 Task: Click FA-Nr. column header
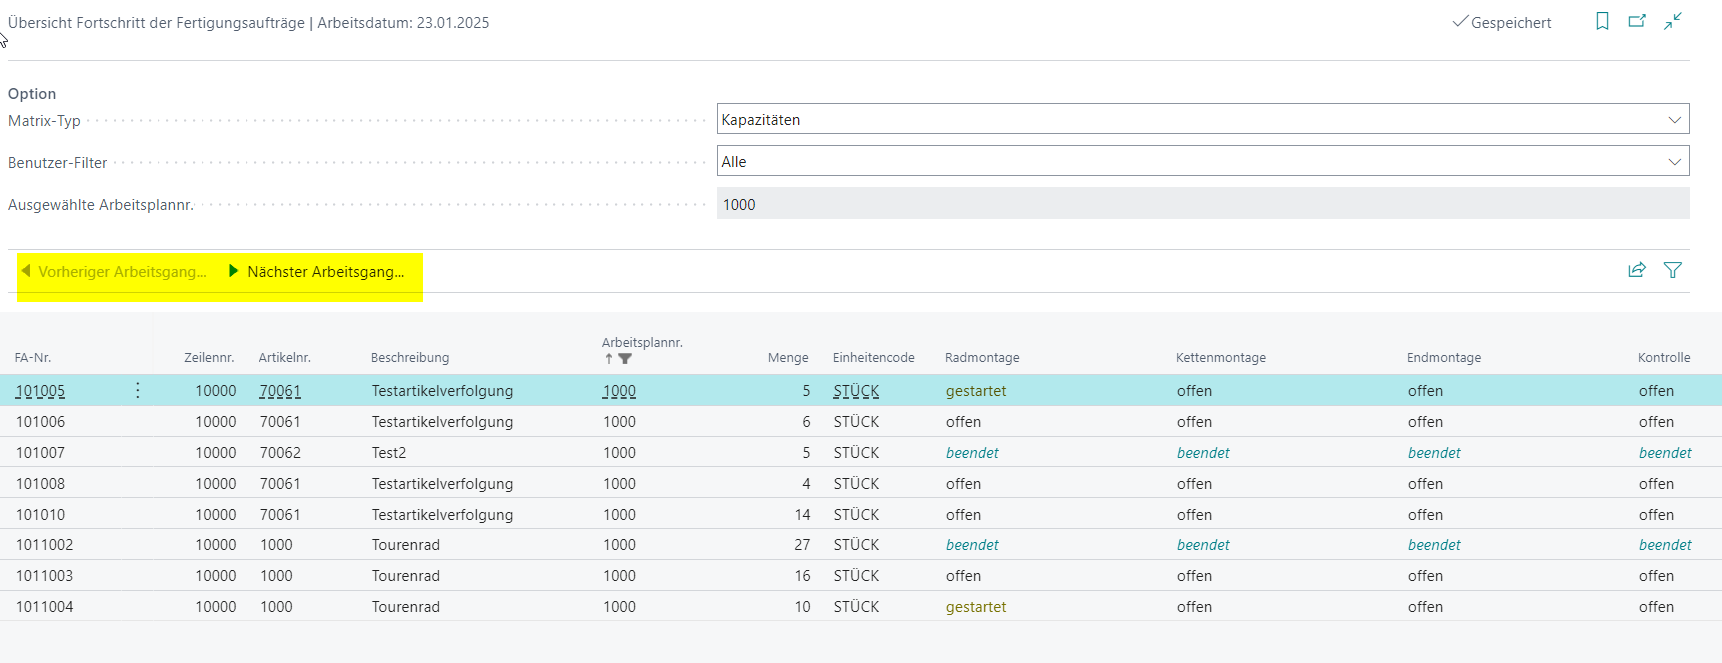pyautogui.click(x=33, y=357)
